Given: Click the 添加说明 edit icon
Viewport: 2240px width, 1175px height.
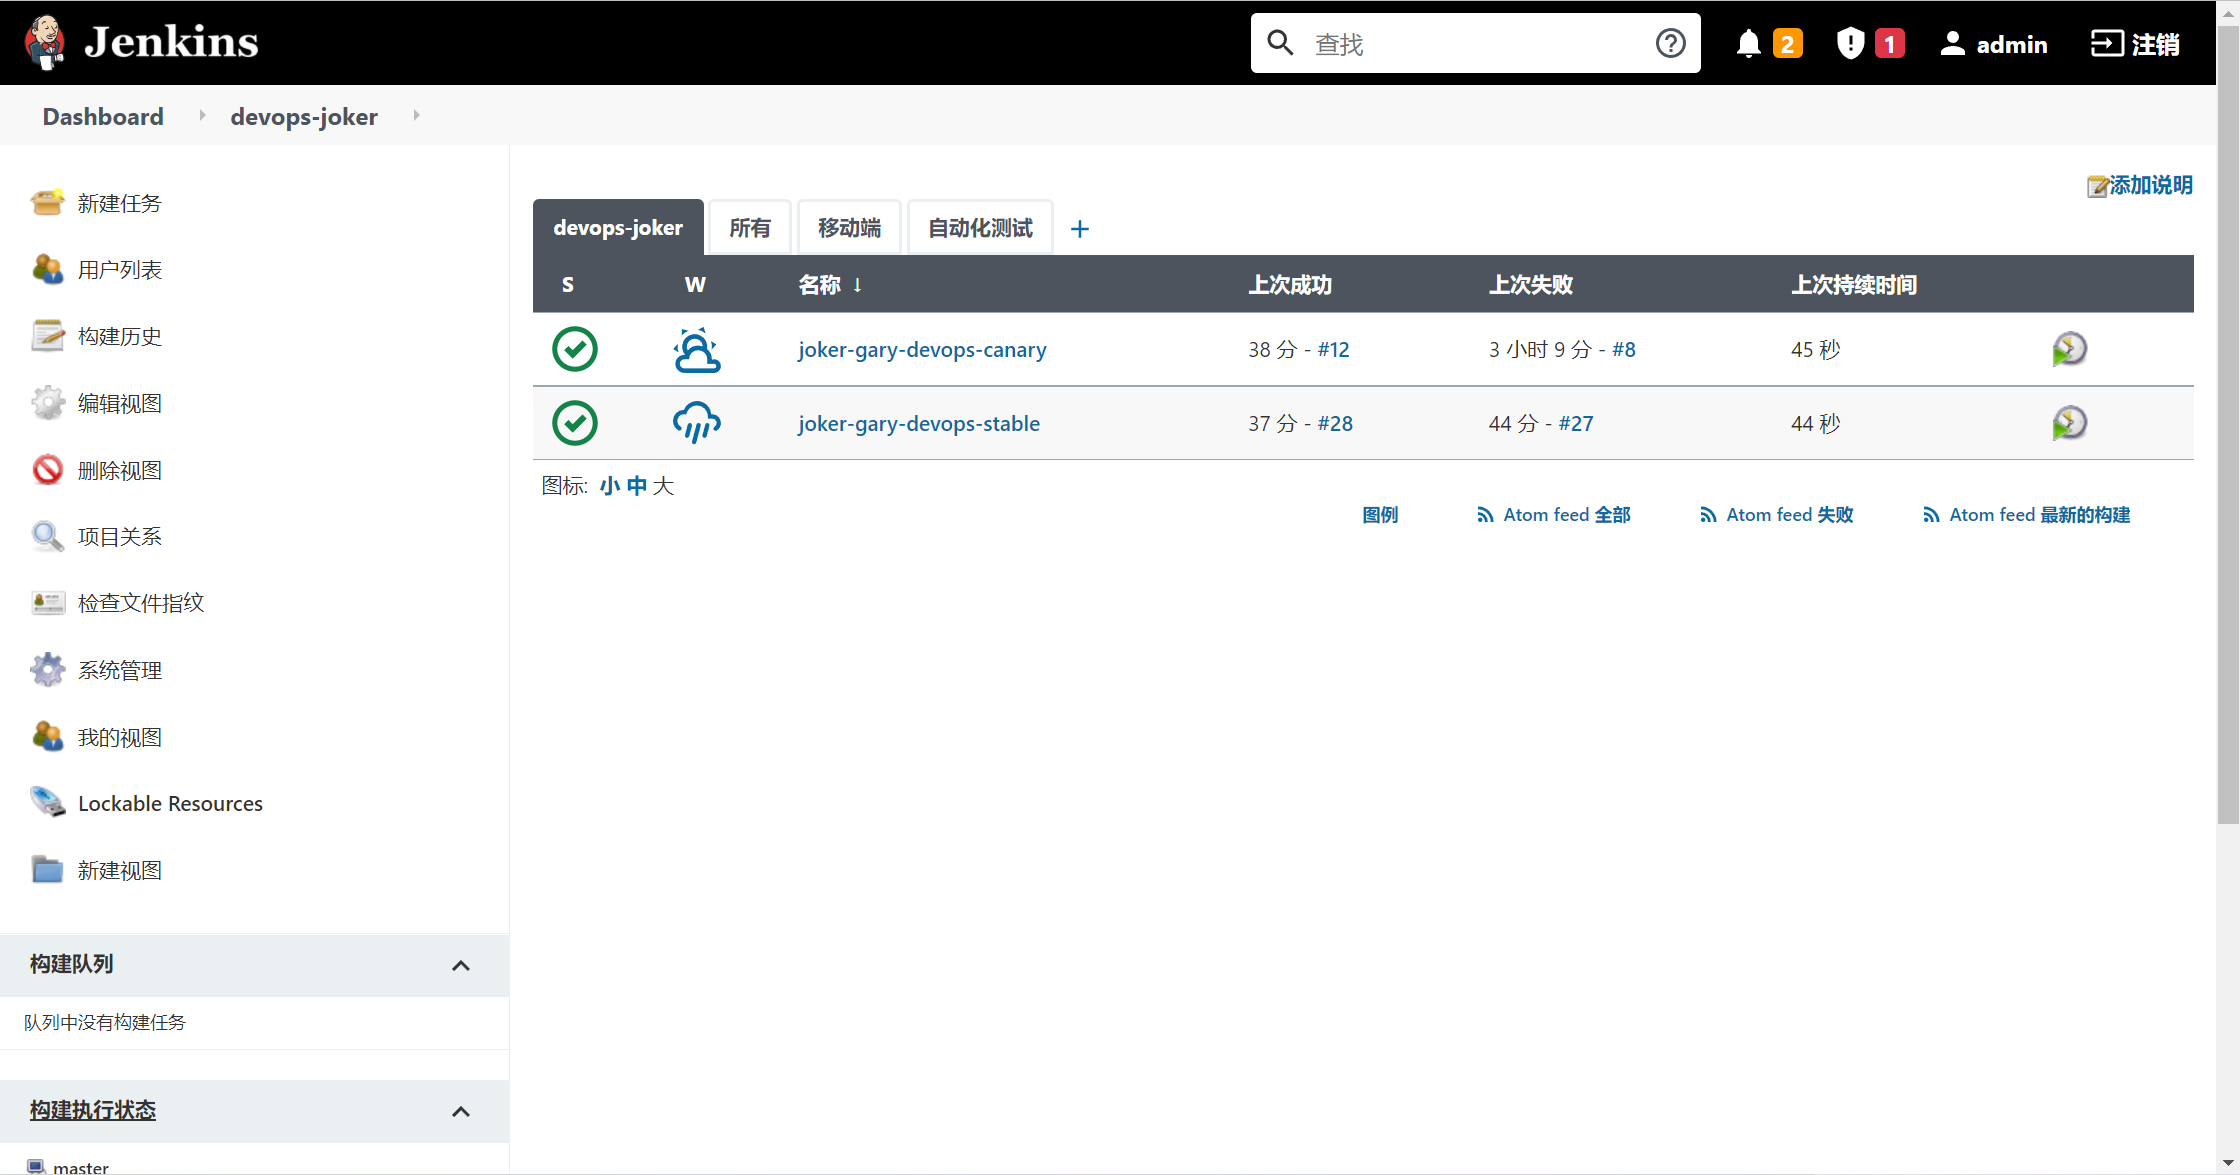Looking at the screenshot, I should click(2097, 186).
